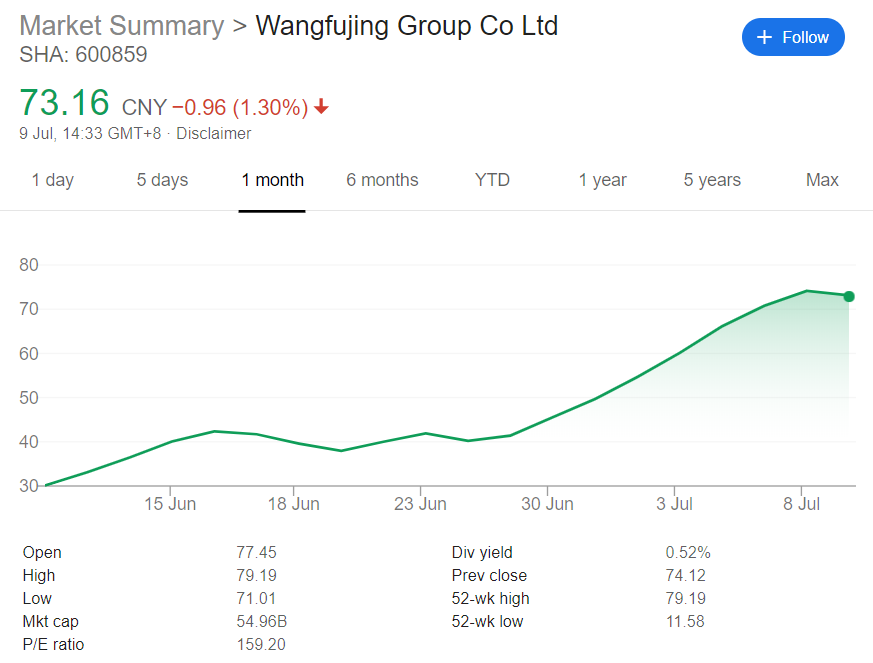Select the 1 month tab

[x=272, y=180]
